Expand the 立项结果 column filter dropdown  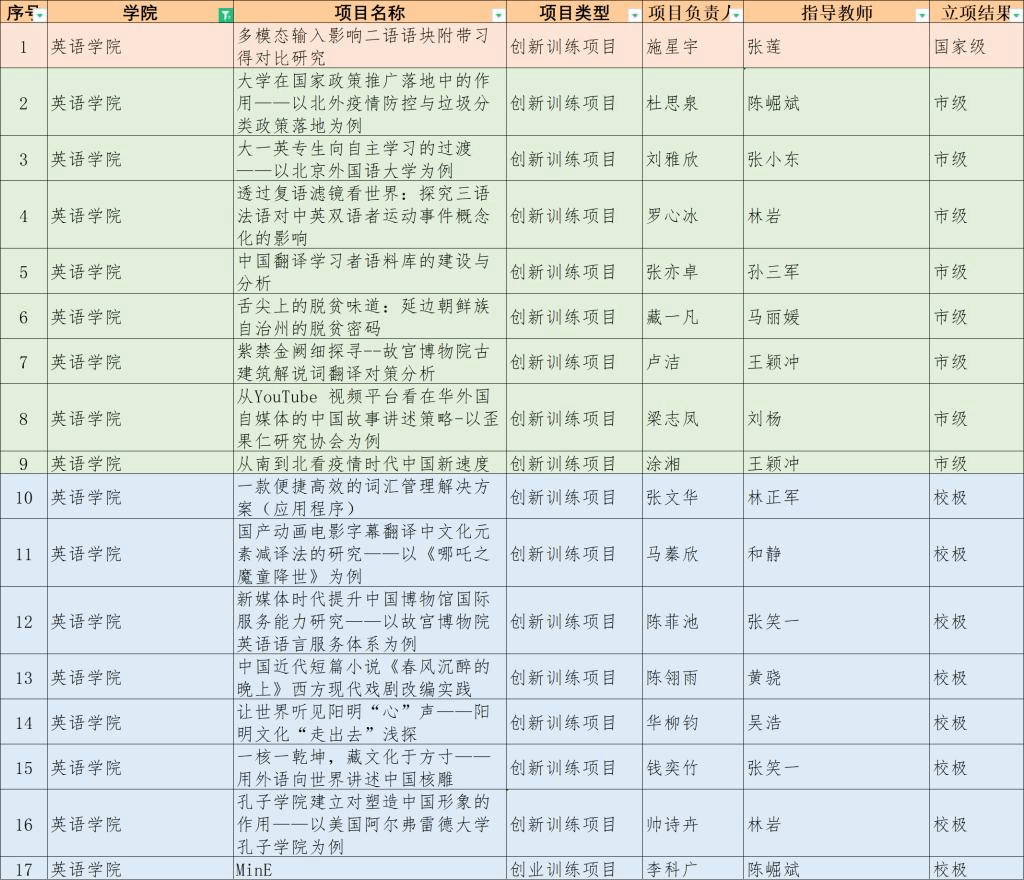pos(1014,15)
